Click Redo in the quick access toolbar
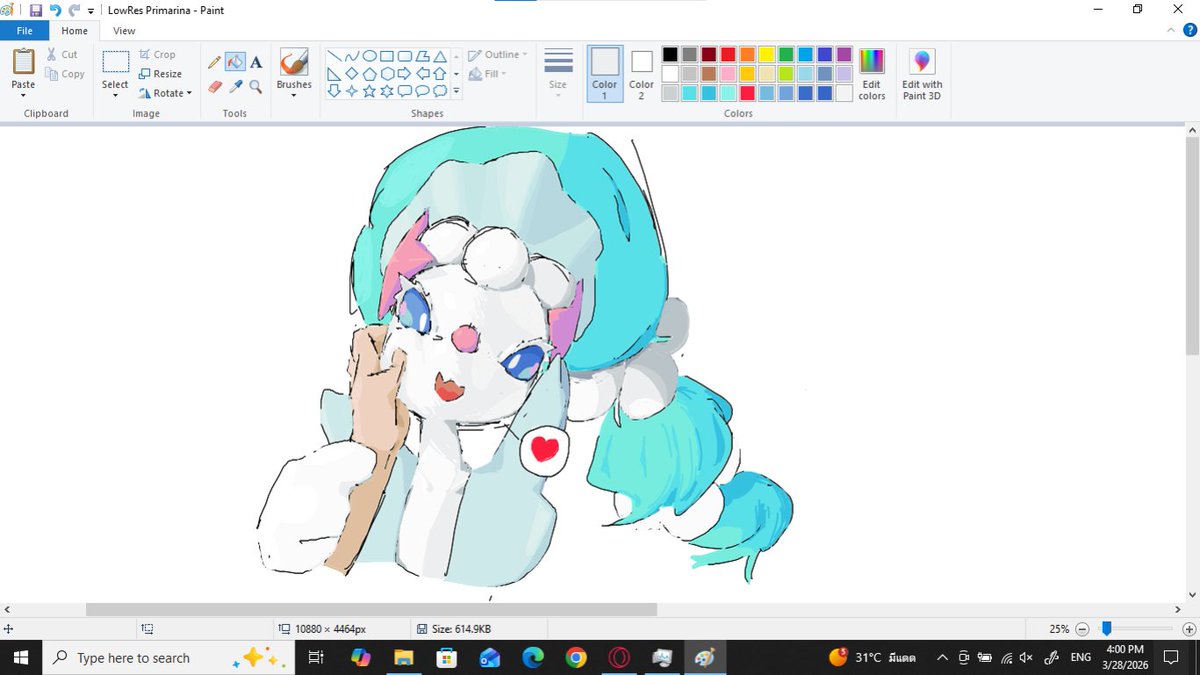 (x=74, y=10)
